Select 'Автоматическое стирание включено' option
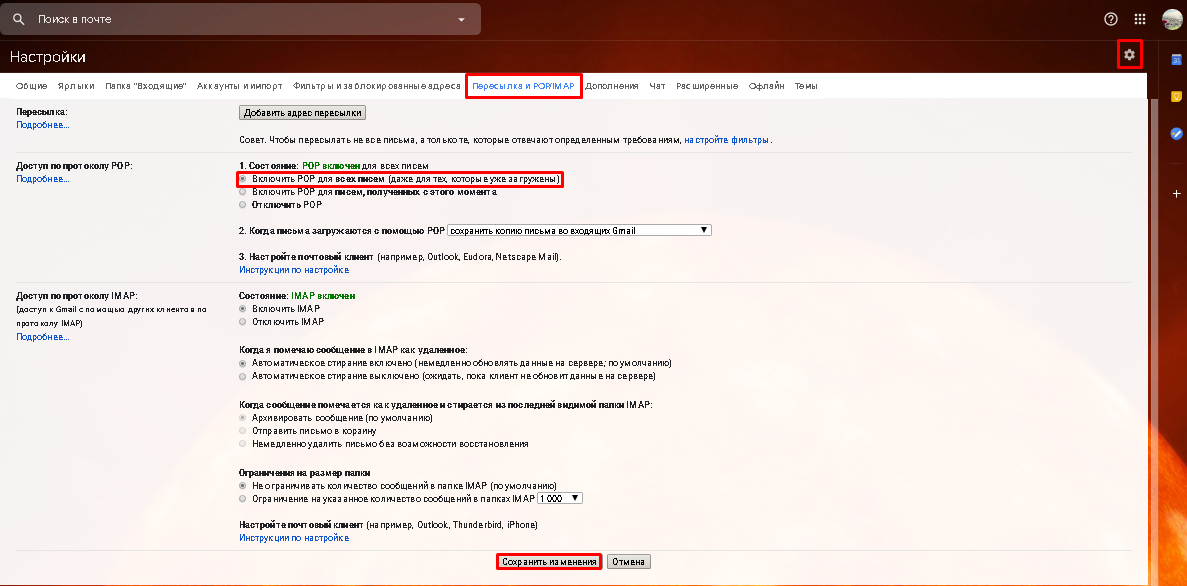Viewport: 1187px width, 586px height. click(x=242, y=363)
